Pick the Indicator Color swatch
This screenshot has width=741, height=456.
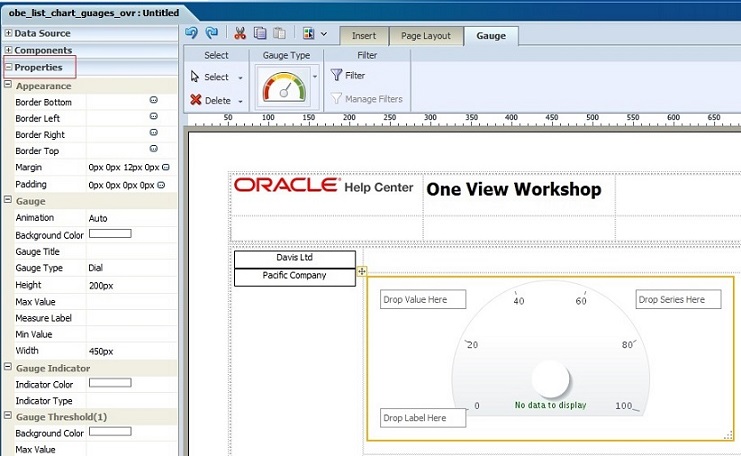(x=110, y=383)
